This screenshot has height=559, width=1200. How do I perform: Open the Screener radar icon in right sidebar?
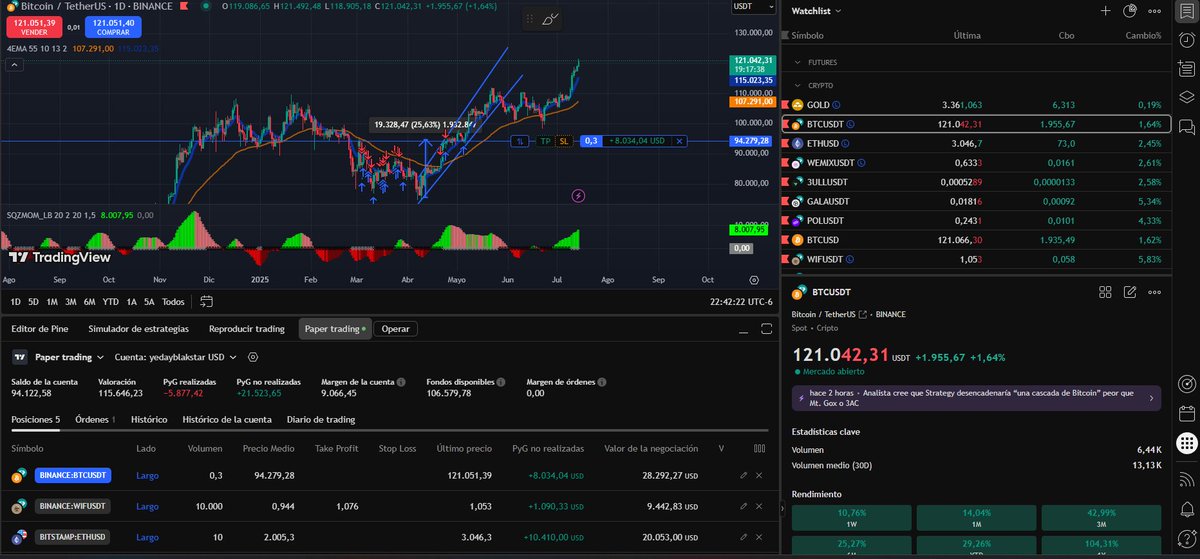coord(1186,383)
